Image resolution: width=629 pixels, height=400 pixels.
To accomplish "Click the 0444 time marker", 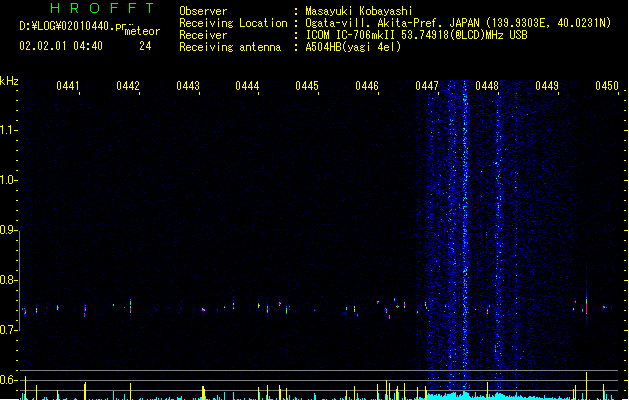I will (x=247, y=86).
